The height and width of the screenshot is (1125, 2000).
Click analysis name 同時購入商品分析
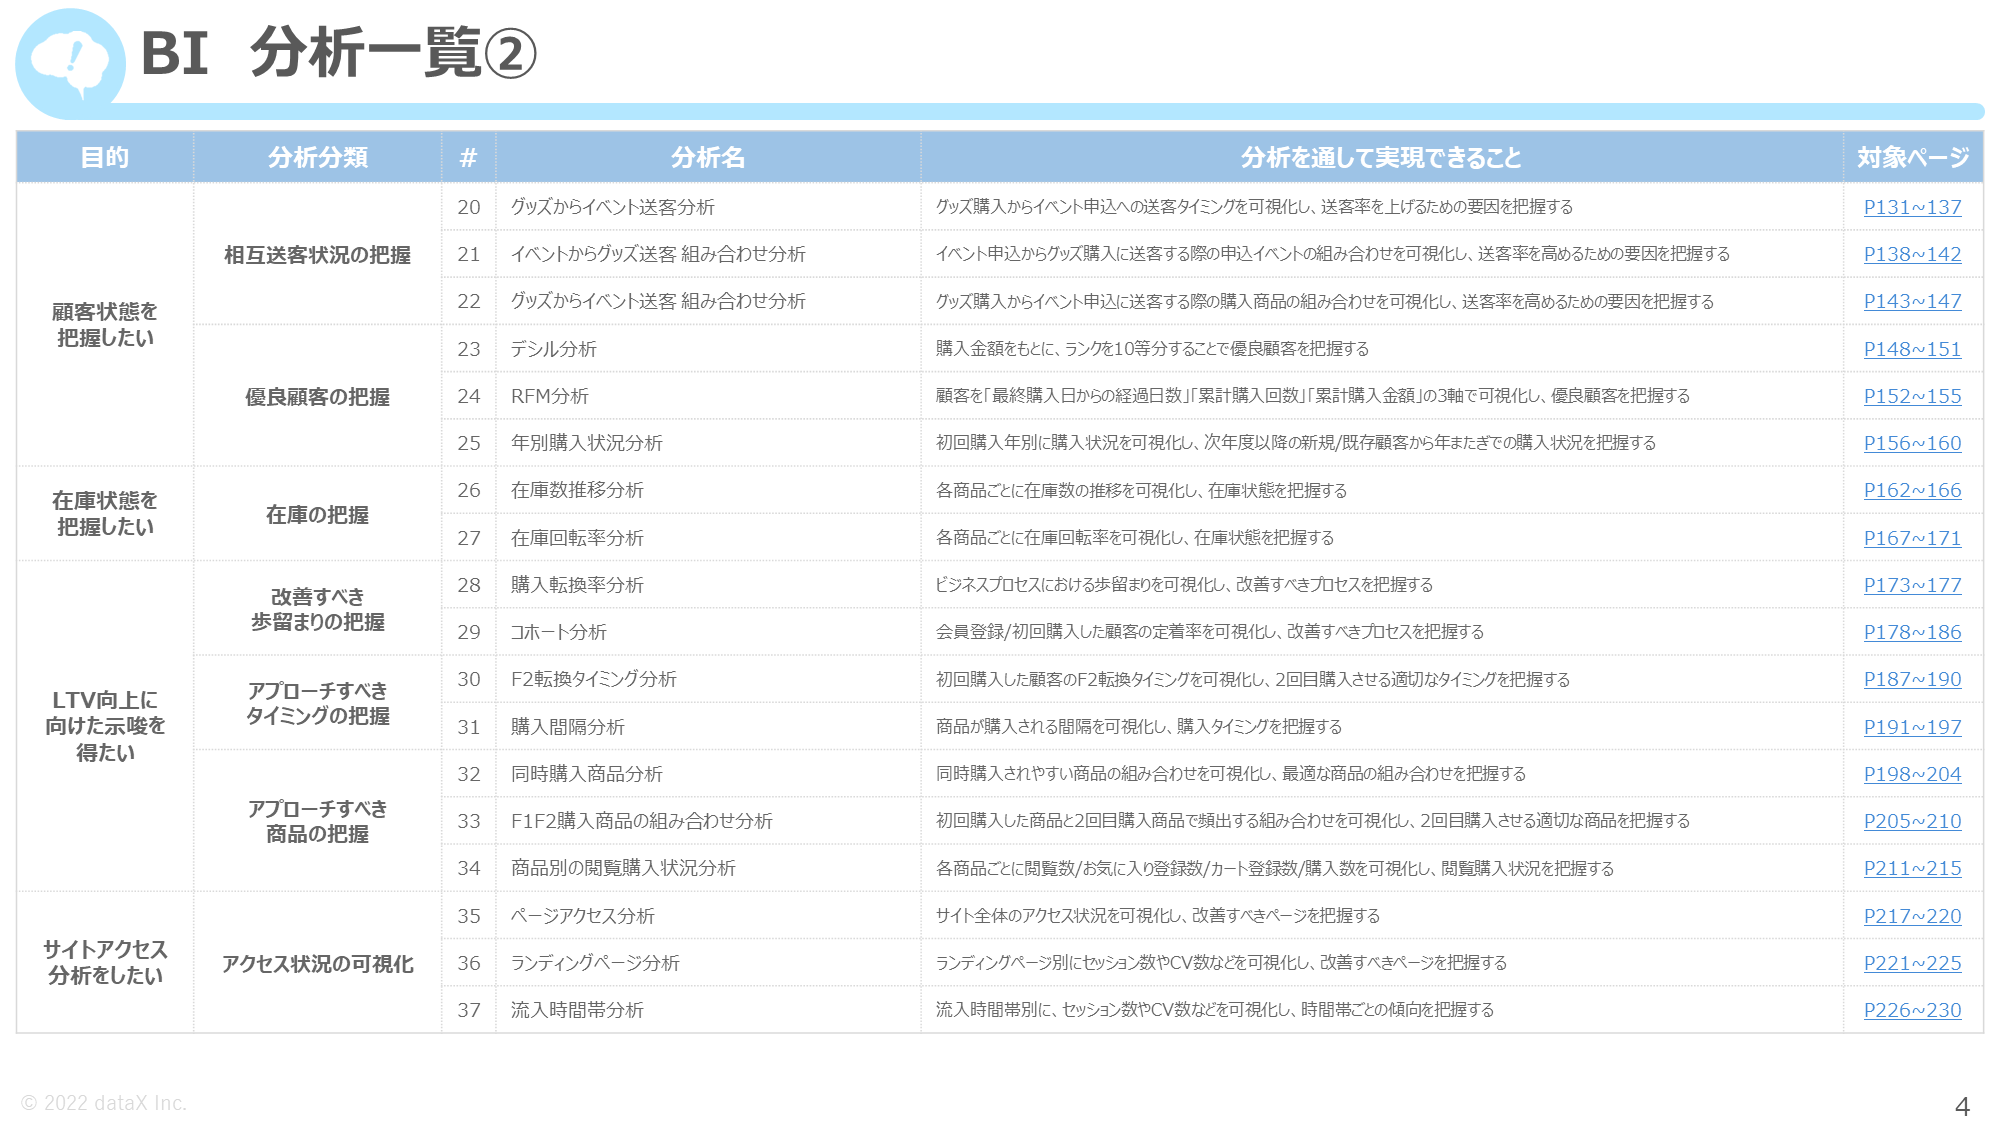pyautogui.click(x=587, y=774)
